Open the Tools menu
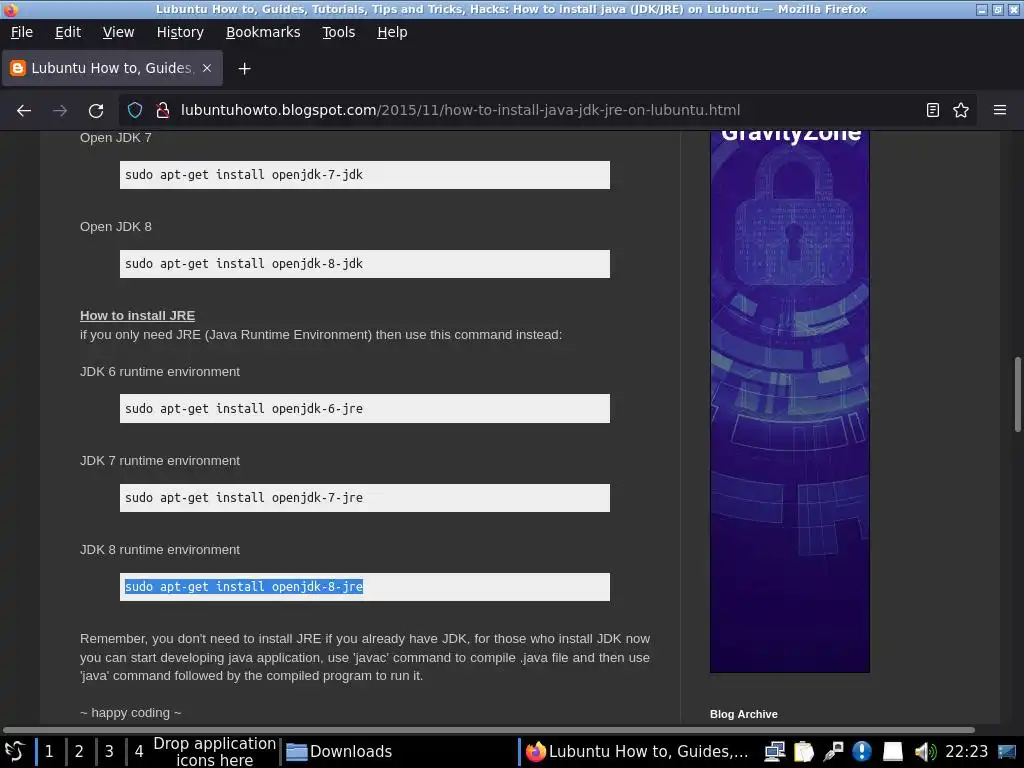Viewport: 1024px width, 768px height. [x=339, y=32]
